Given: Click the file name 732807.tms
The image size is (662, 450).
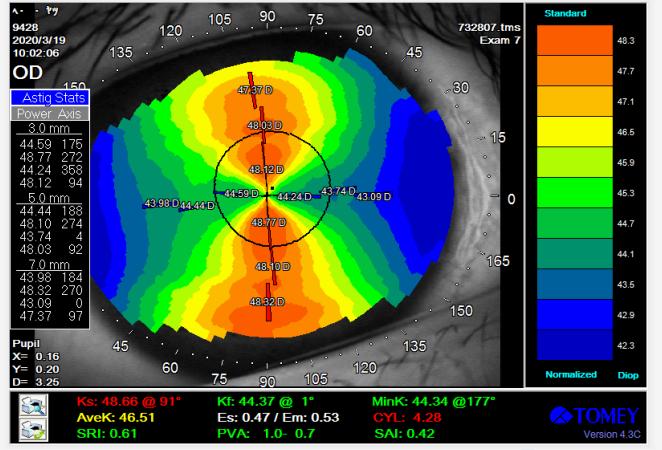Looking at the screenshot, I should (489, 27).
